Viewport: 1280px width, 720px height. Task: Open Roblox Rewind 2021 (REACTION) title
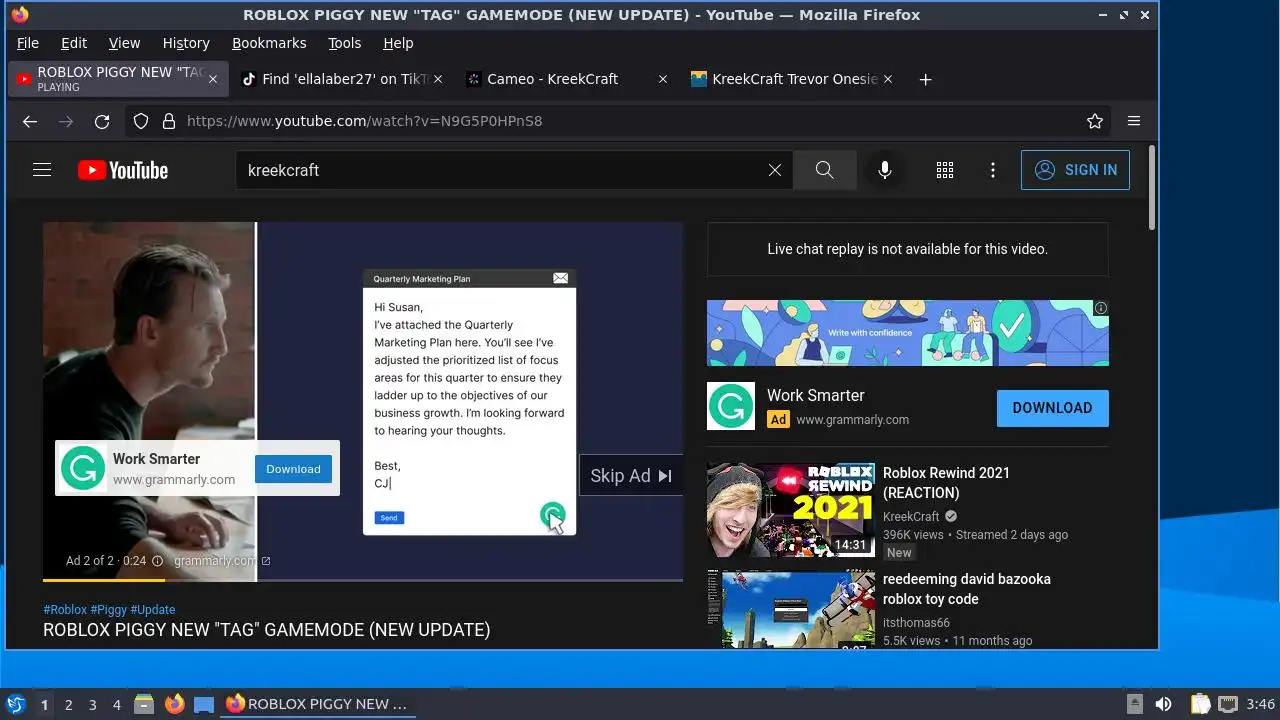pos(946,483)
